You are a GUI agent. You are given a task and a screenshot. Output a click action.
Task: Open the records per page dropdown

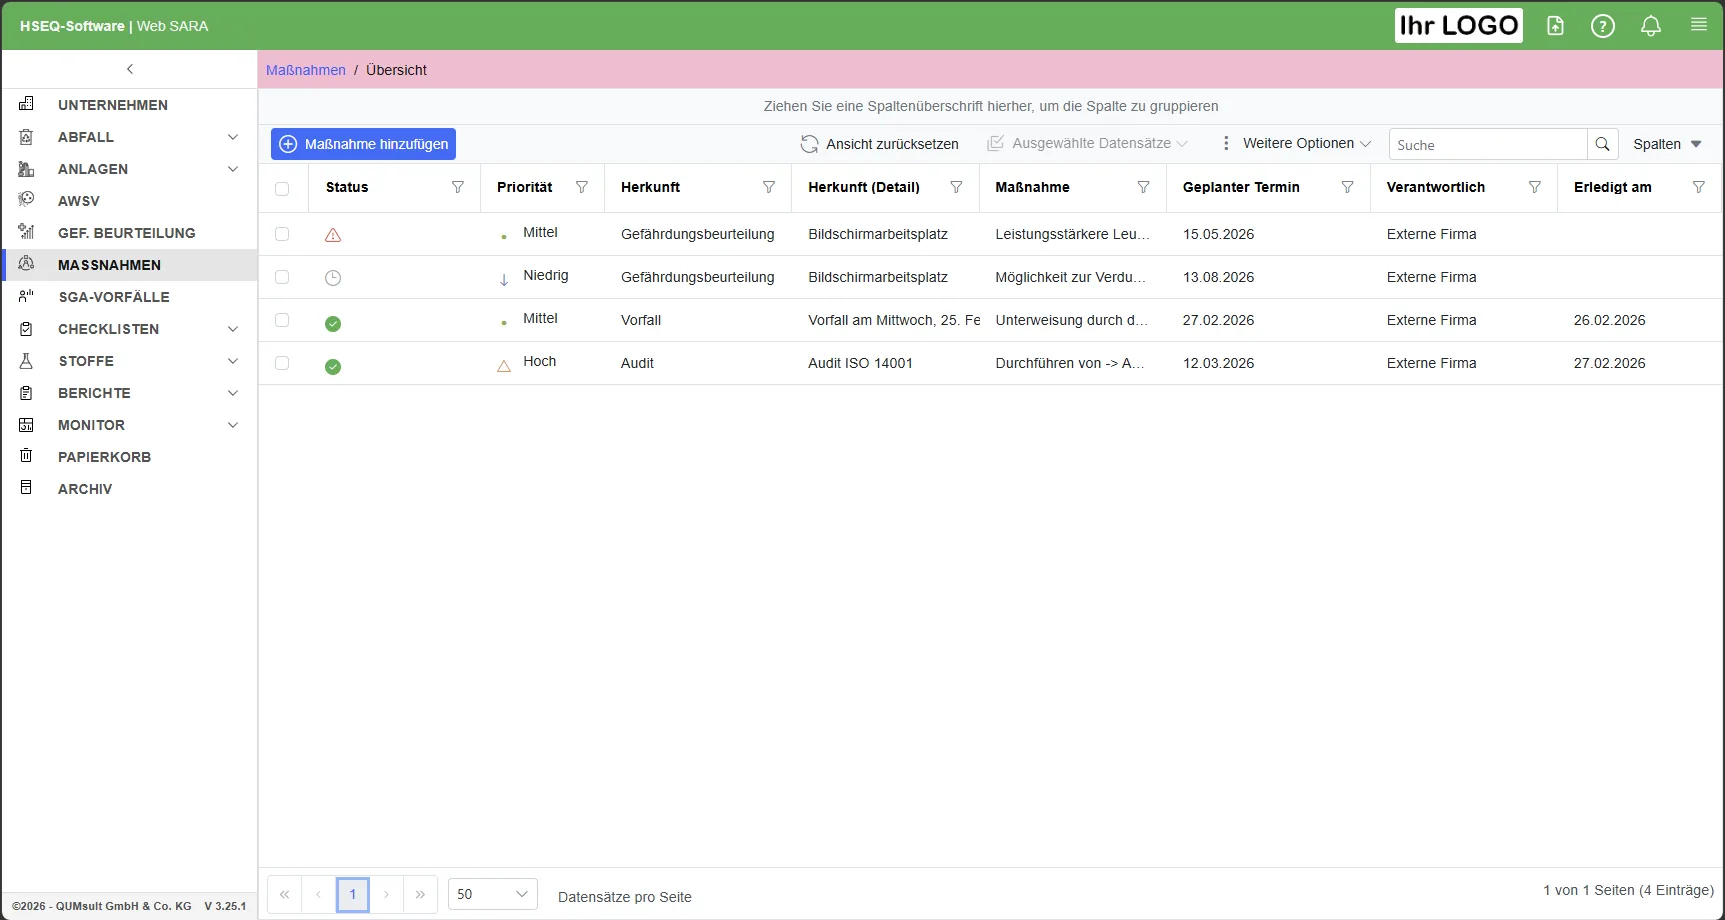coord(492,894)
